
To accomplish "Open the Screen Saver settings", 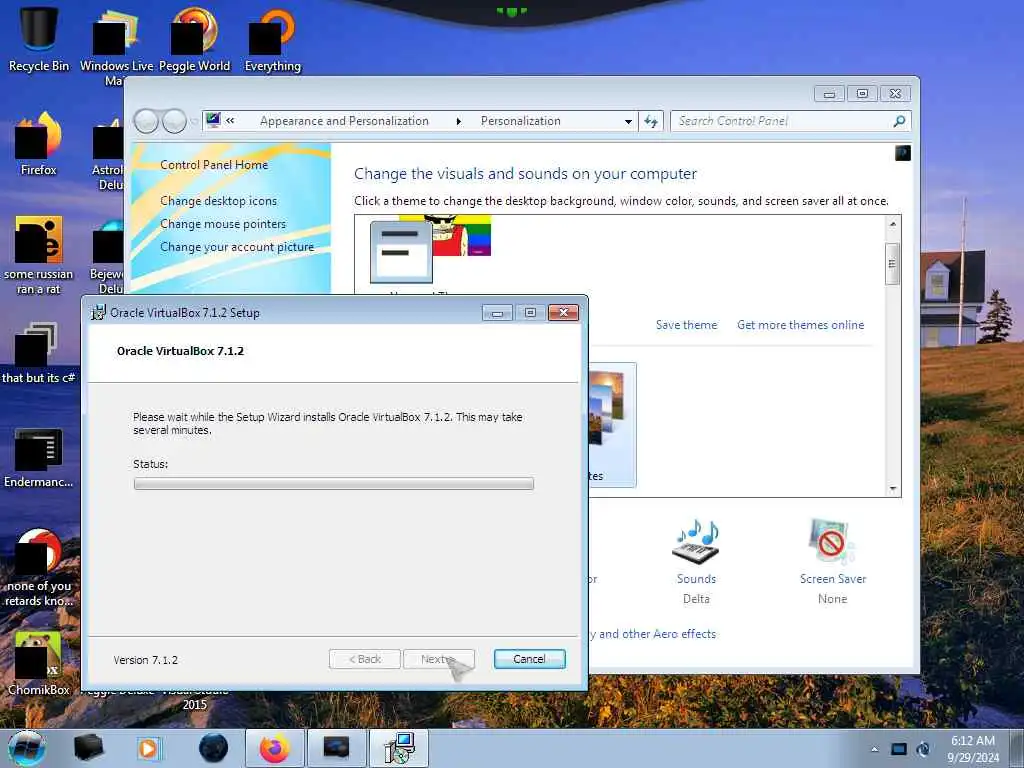I will 833,562.
